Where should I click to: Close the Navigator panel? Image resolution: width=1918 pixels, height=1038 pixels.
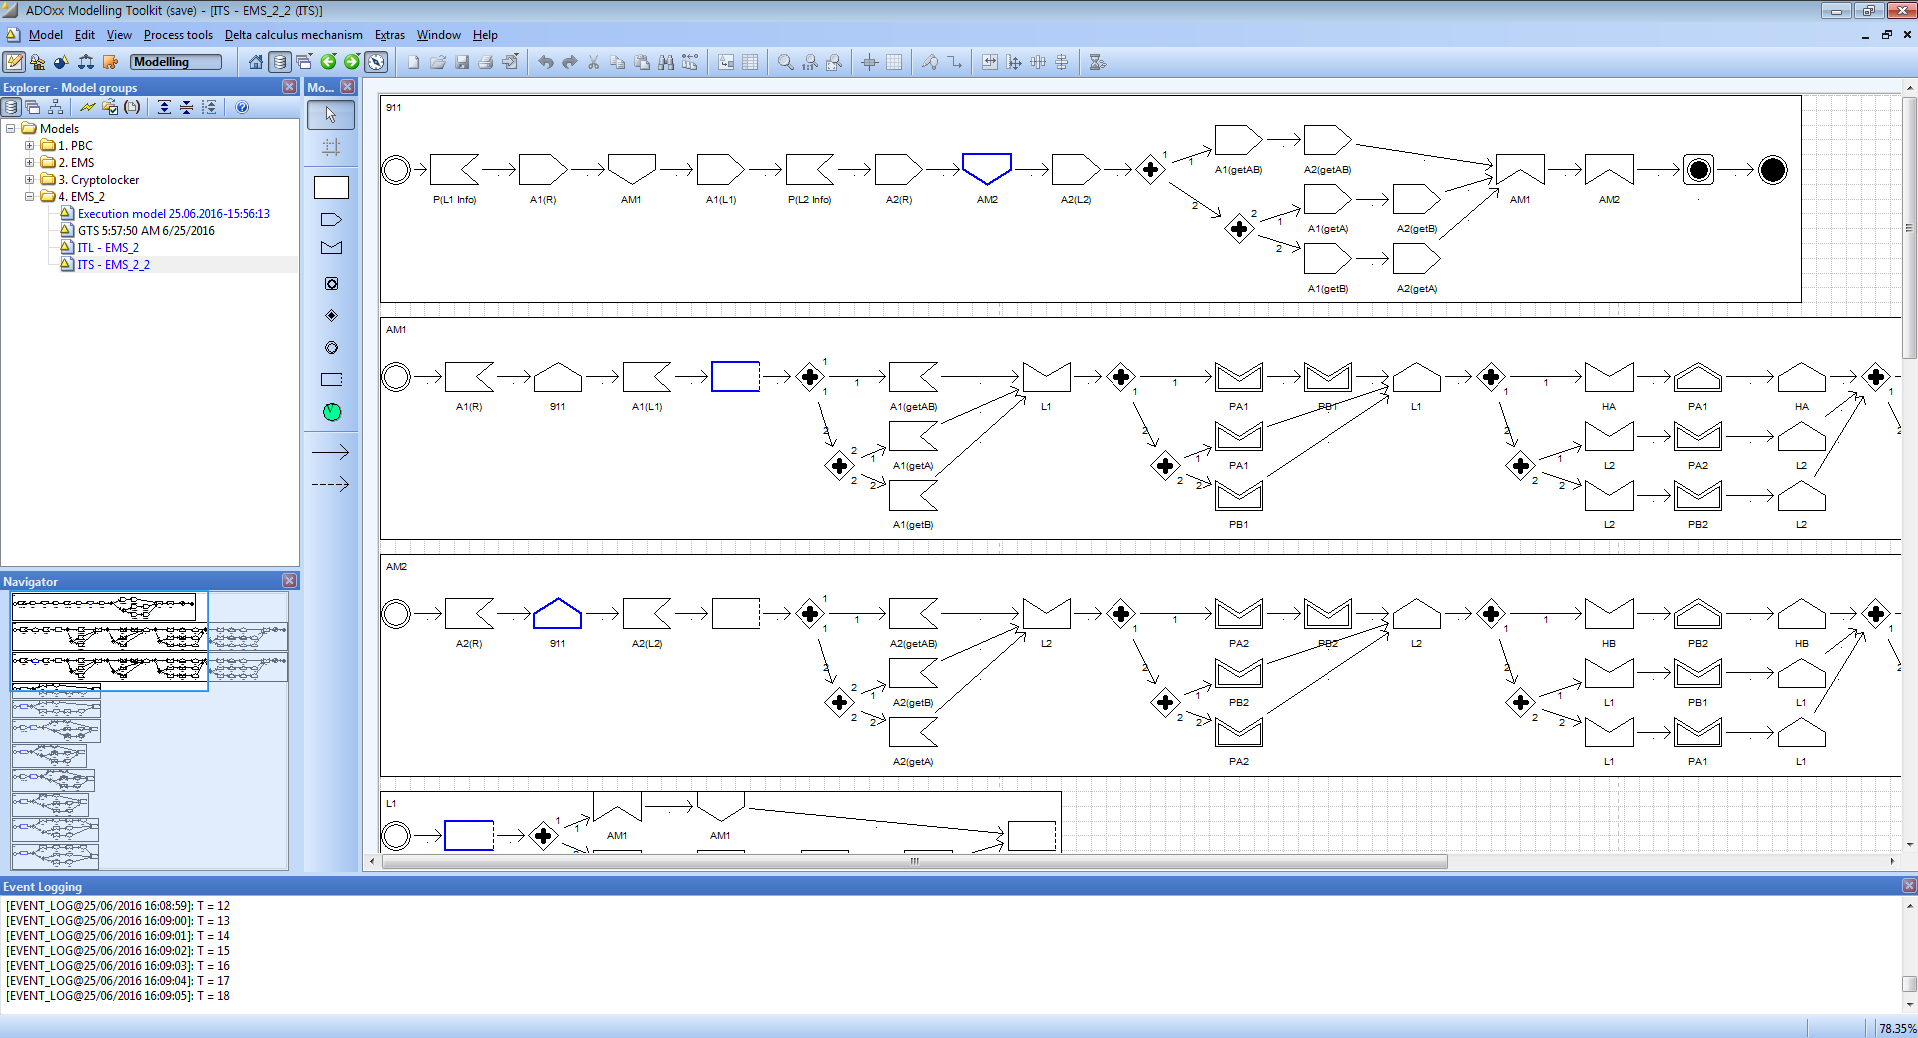pos(289,581)
